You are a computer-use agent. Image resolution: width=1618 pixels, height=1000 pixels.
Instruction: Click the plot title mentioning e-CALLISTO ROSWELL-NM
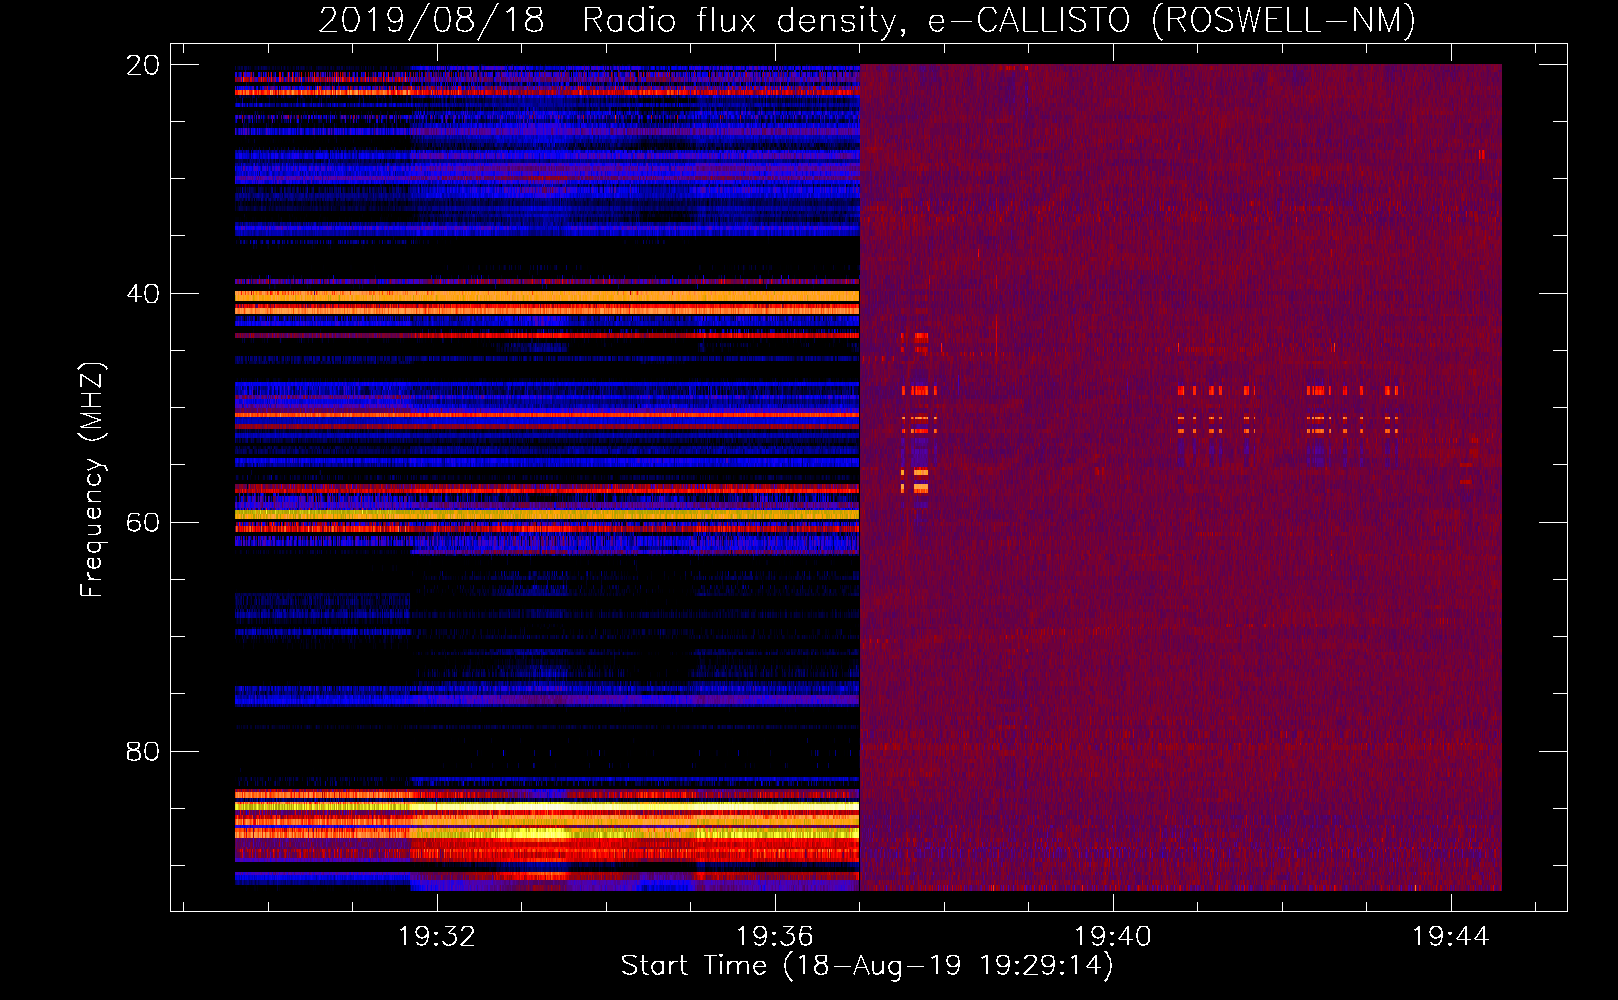tap(867, 20)
